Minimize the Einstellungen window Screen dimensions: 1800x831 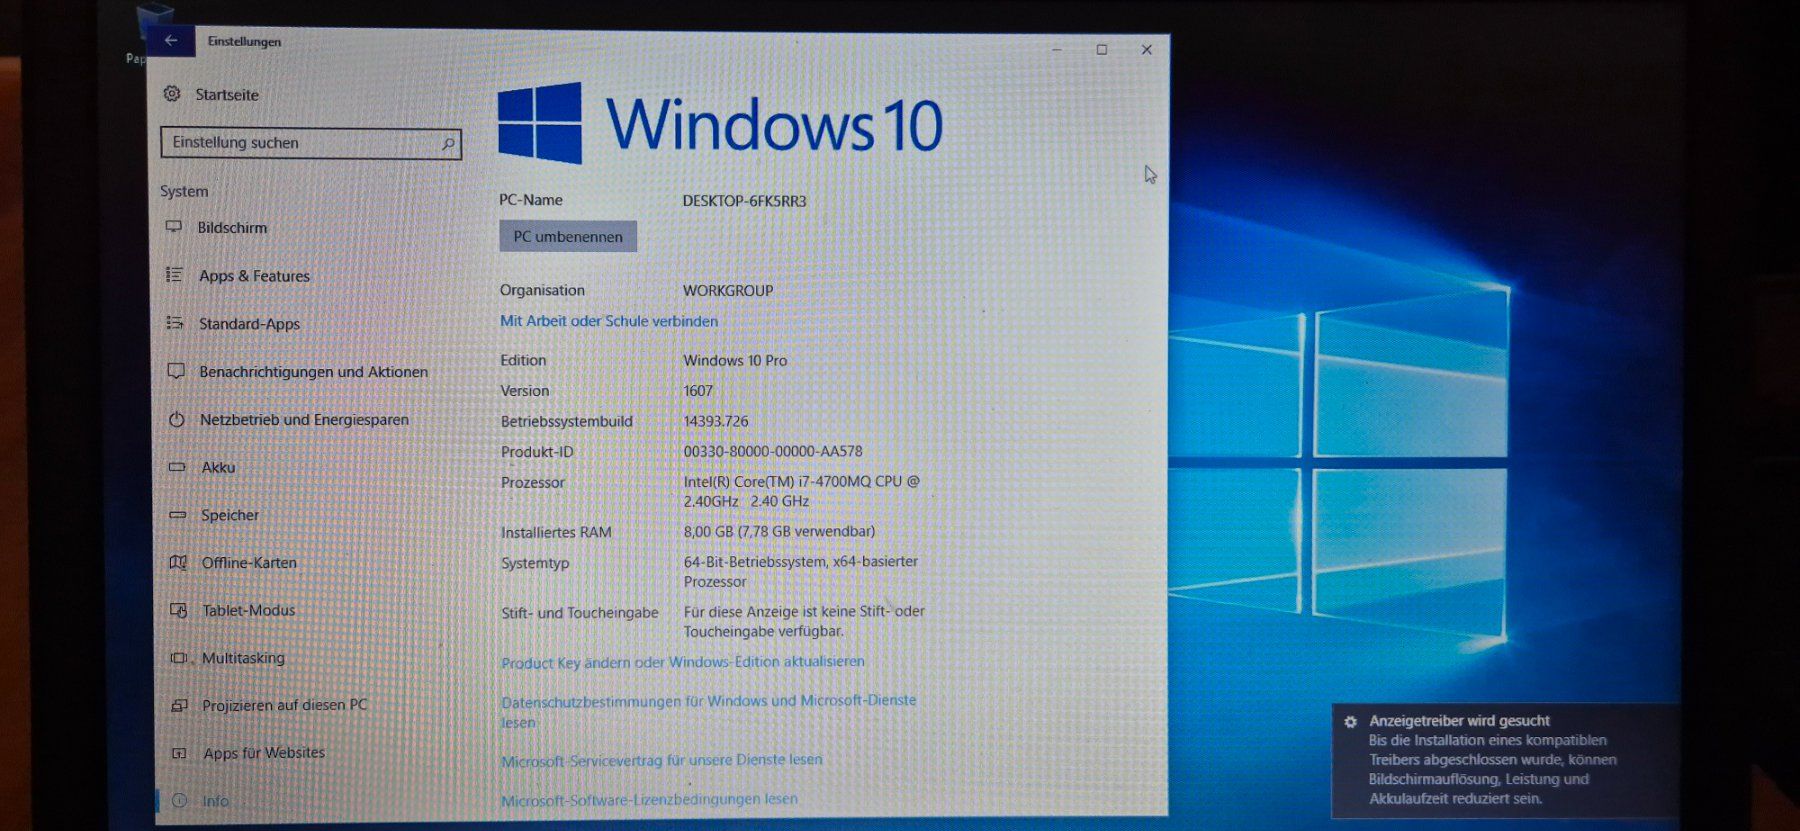coord(1057,49)
